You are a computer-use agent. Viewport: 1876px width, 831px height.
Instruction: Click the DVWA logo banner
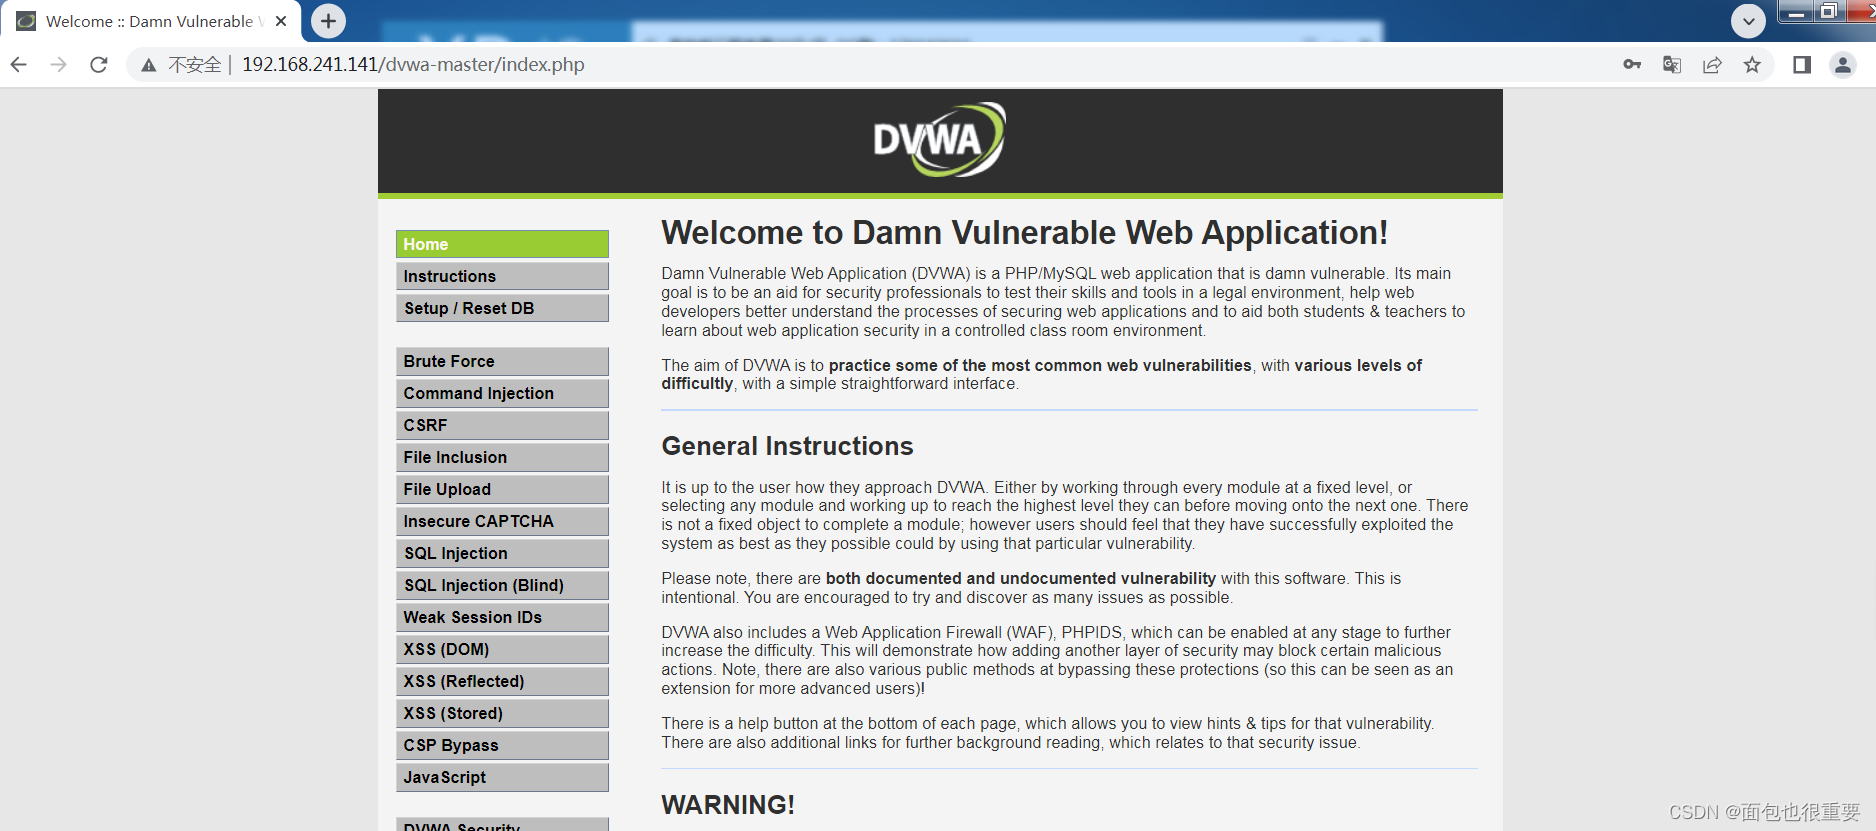coord(939,140)
